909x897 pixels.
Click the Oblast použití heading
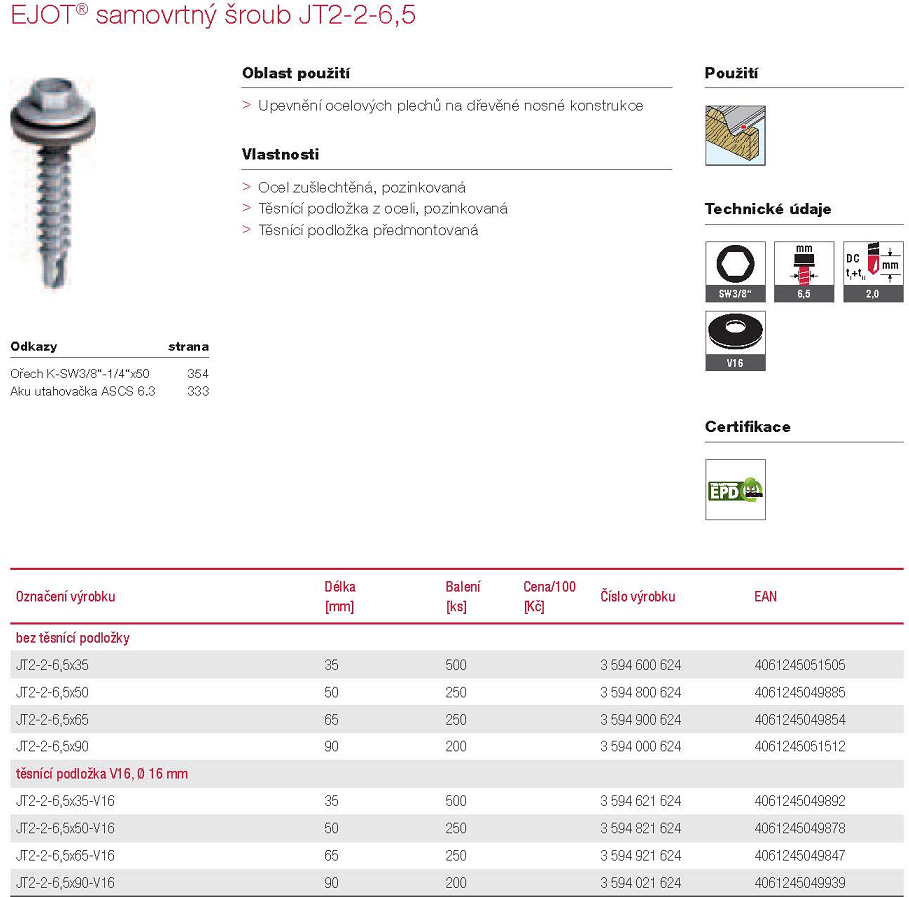296,73
